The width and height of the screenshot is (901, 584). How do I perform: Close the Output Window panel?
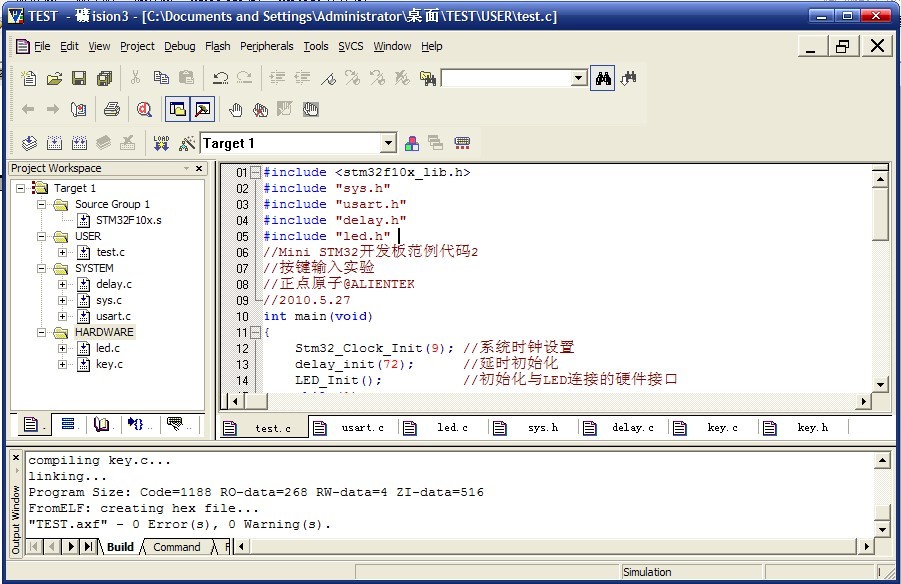coord(16,458)
